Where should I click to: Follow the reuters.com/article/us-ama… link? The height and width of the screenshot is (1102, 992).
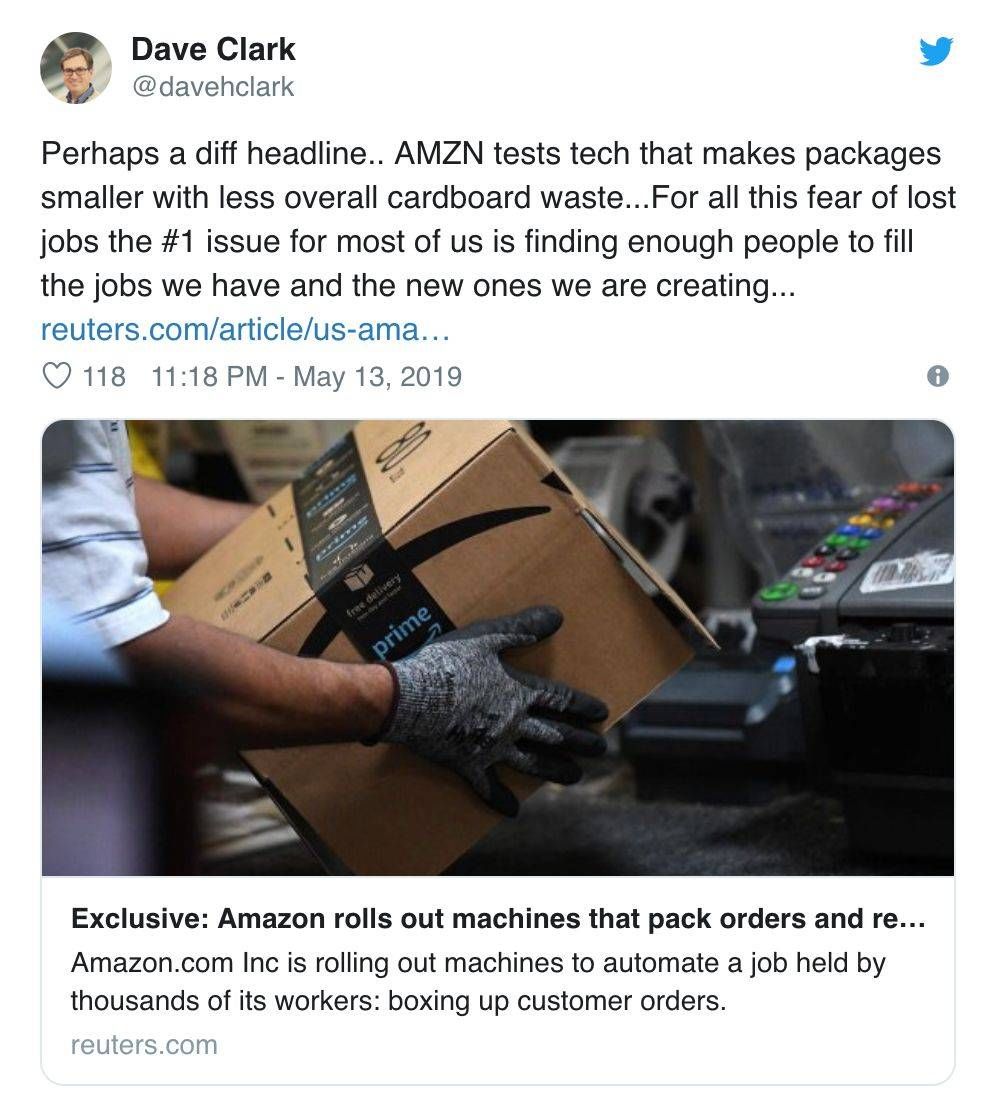click(x=245, y=329)
